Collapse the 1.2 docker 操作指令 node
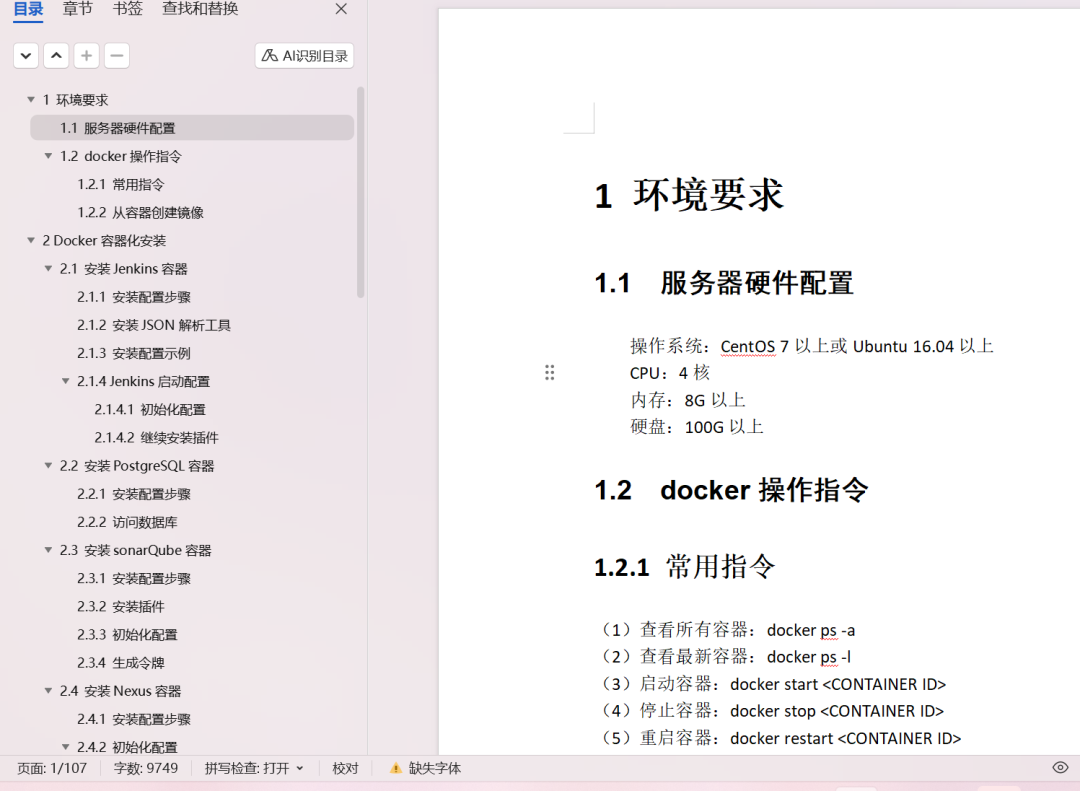This screenshot has height=791, width=1080. tap(48, 156)
